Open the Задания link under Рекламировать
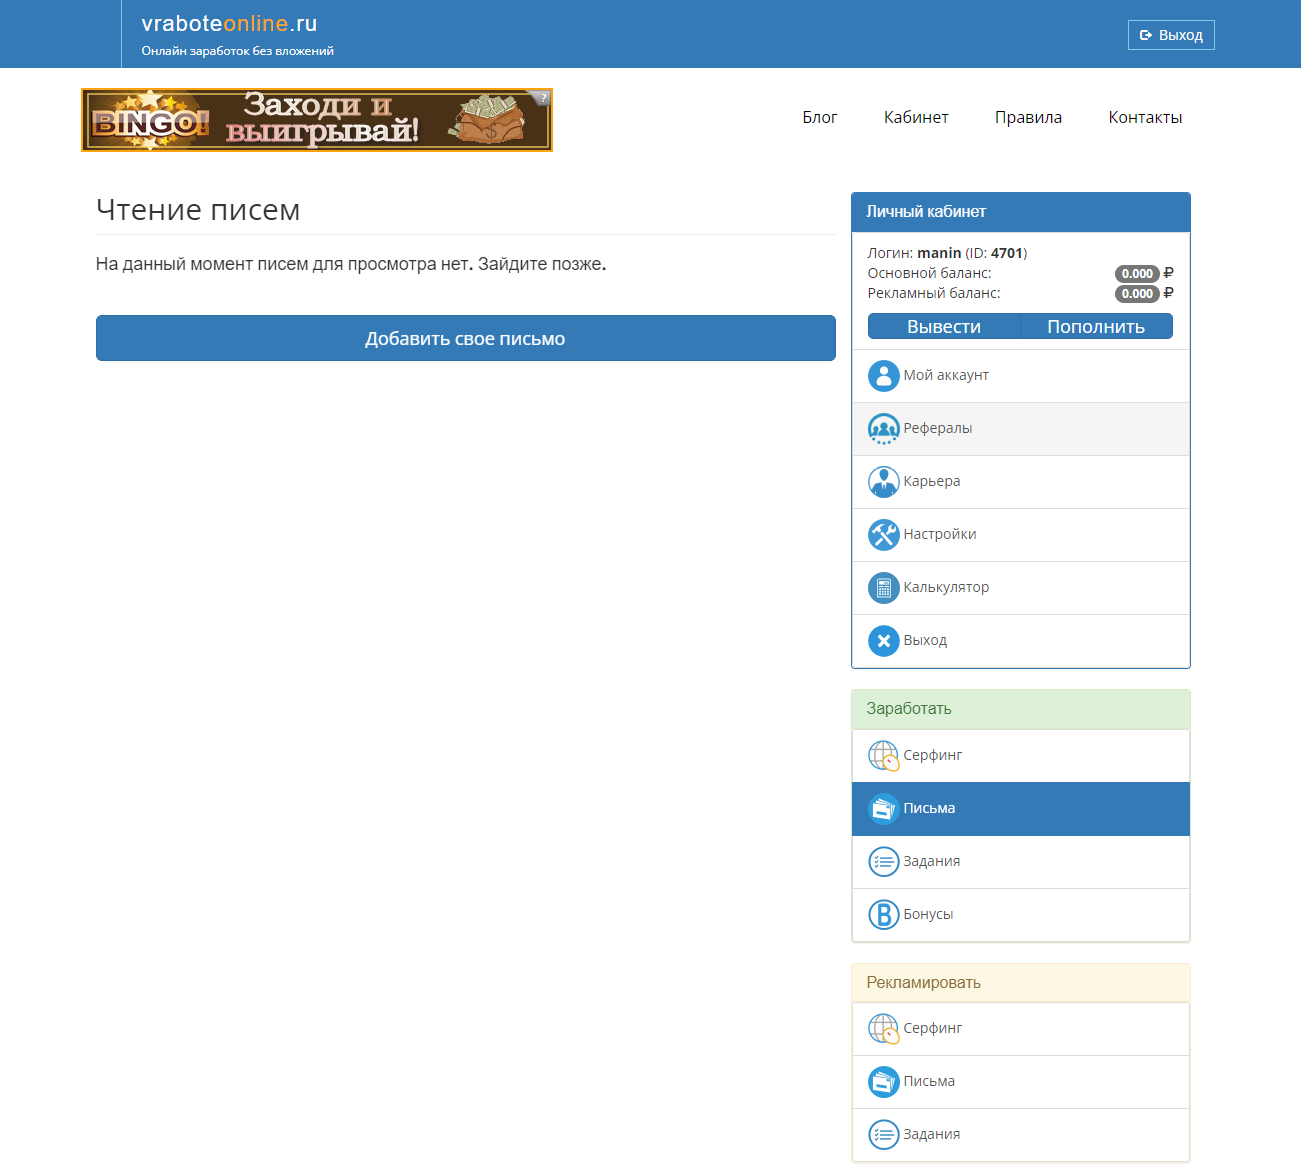The image size is (1301, 1175). tap(1021, 1135)
